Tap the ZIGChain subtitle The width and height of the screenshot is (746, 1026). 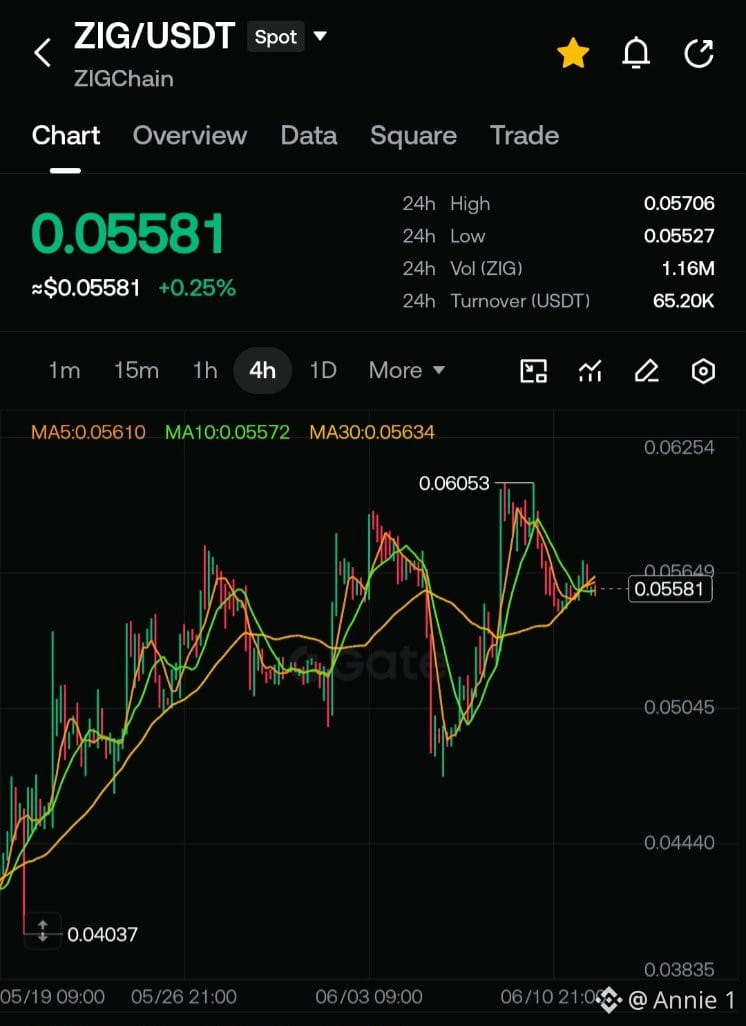click(x=124, y=79)
